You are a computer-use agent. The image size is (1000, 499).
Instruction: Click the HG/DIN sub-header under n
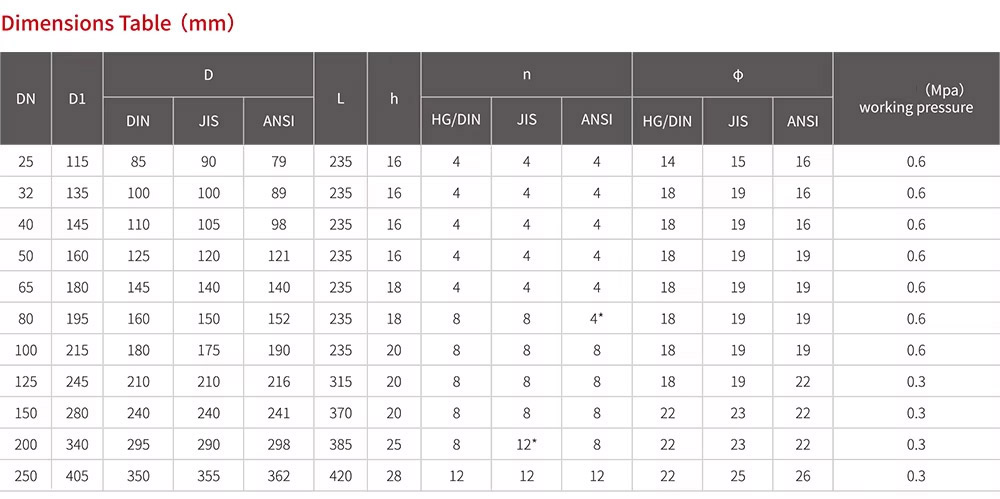tap(456, 120)
